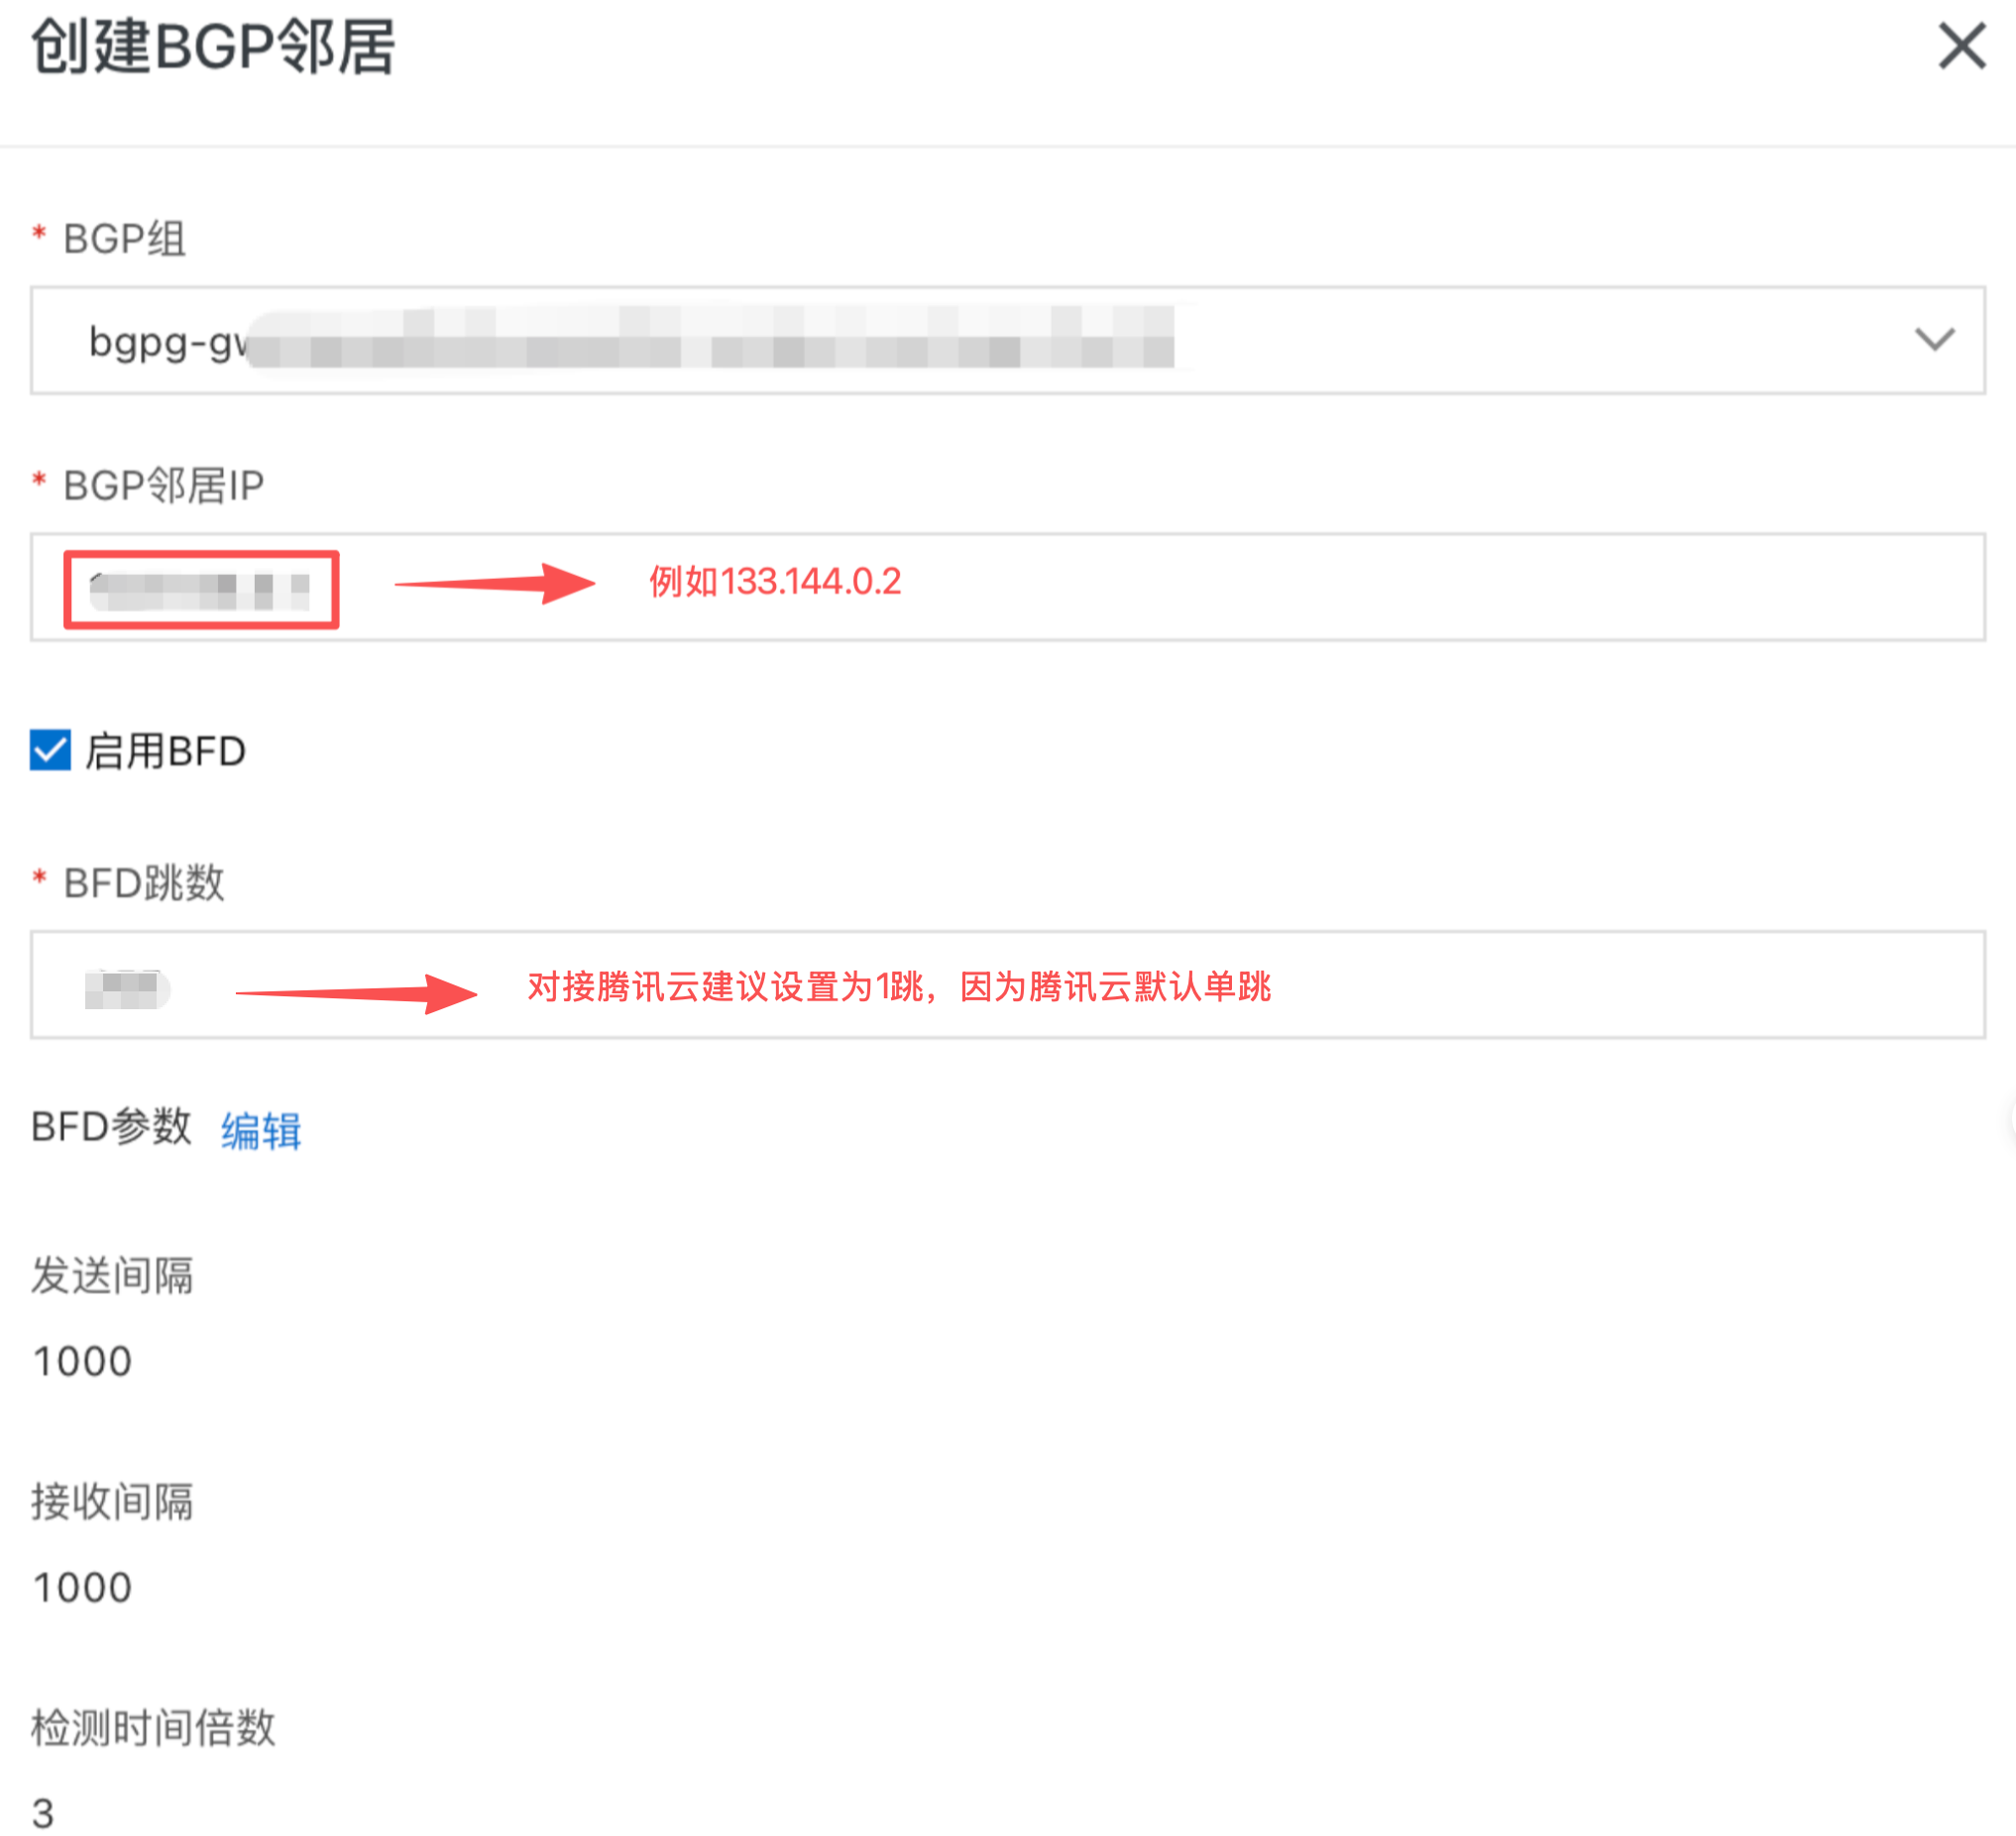Click the 检测时间倍数 label
Screen dimensions: 2016x1836
pos(153,1727)
